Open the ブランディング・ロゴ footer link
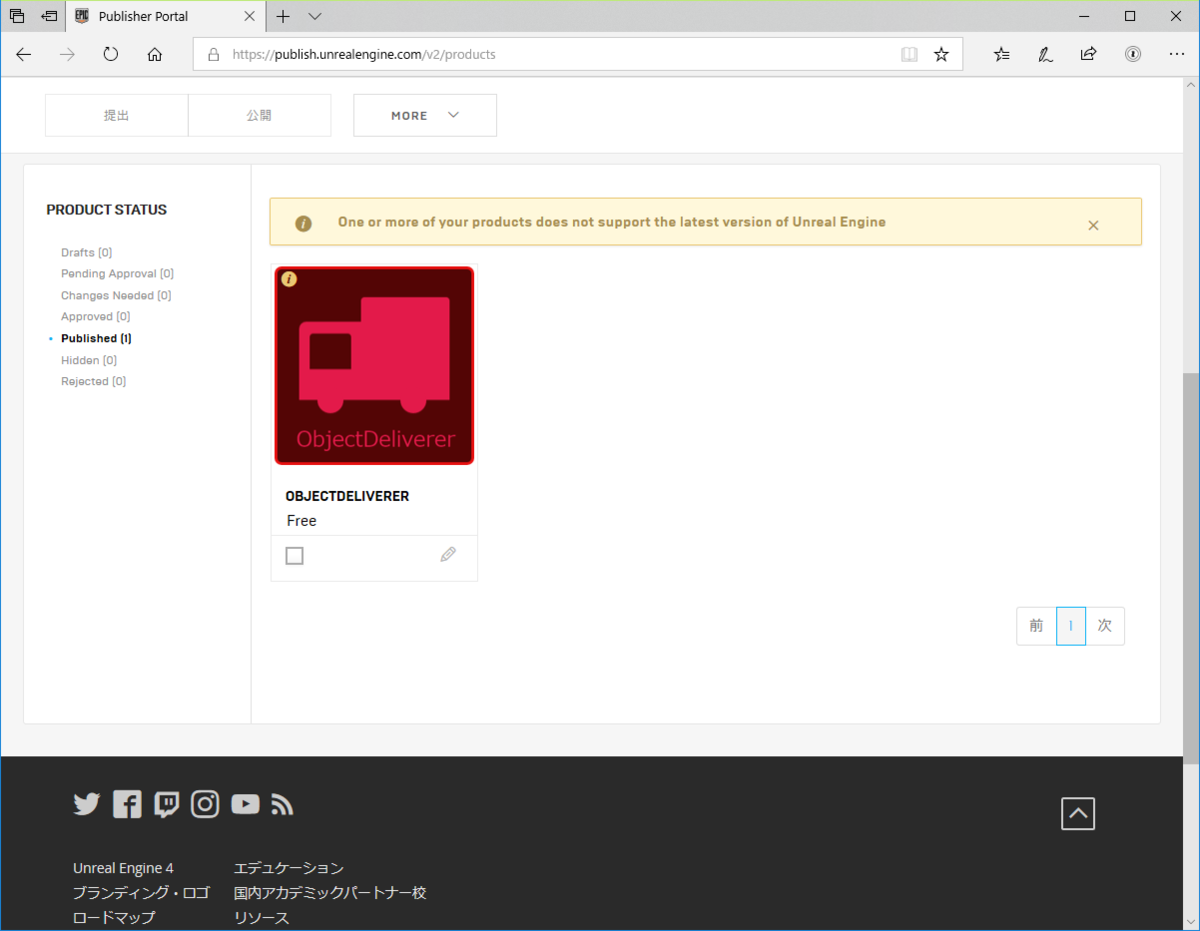This screenshot has width=1200, height=931. (x=141, y=893)
